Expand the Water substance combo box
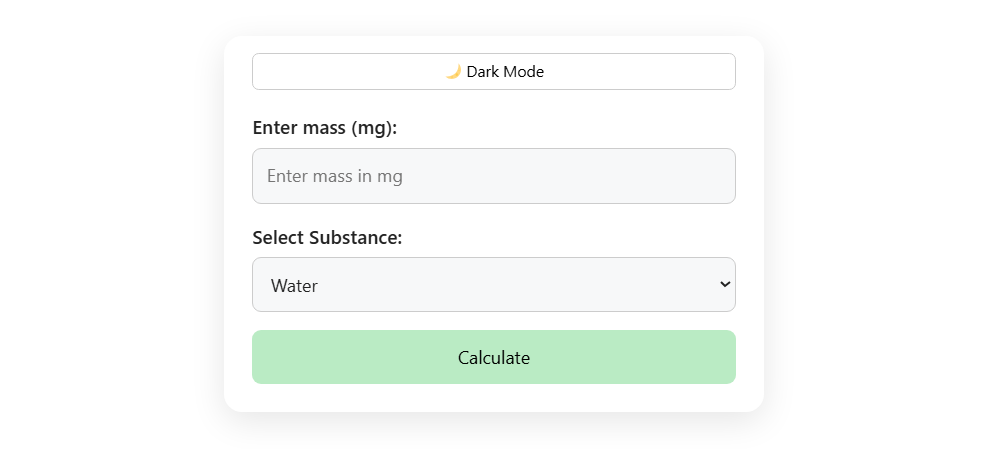This screenshot has height=449, width=985. 494,284
